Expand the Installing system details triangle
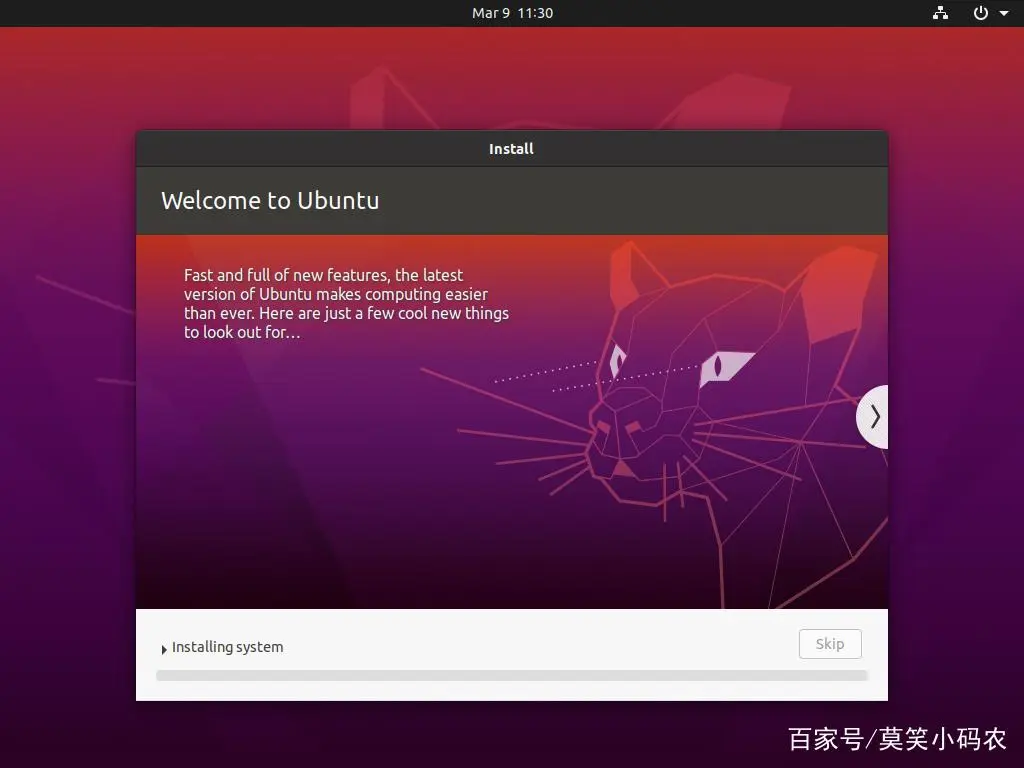1024x768 pixels. [x=164, y=649]
